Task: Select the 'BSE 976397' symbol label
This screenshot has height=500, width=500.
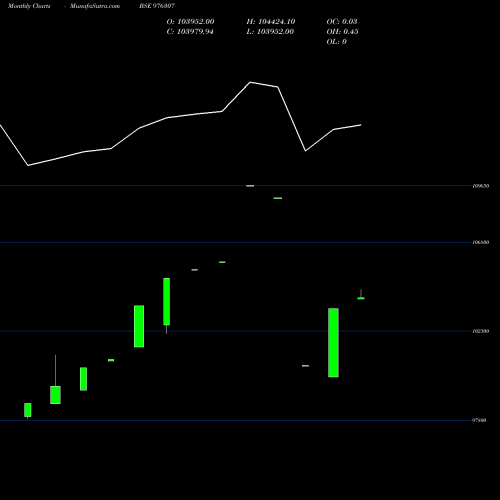Action: point(157,6)
